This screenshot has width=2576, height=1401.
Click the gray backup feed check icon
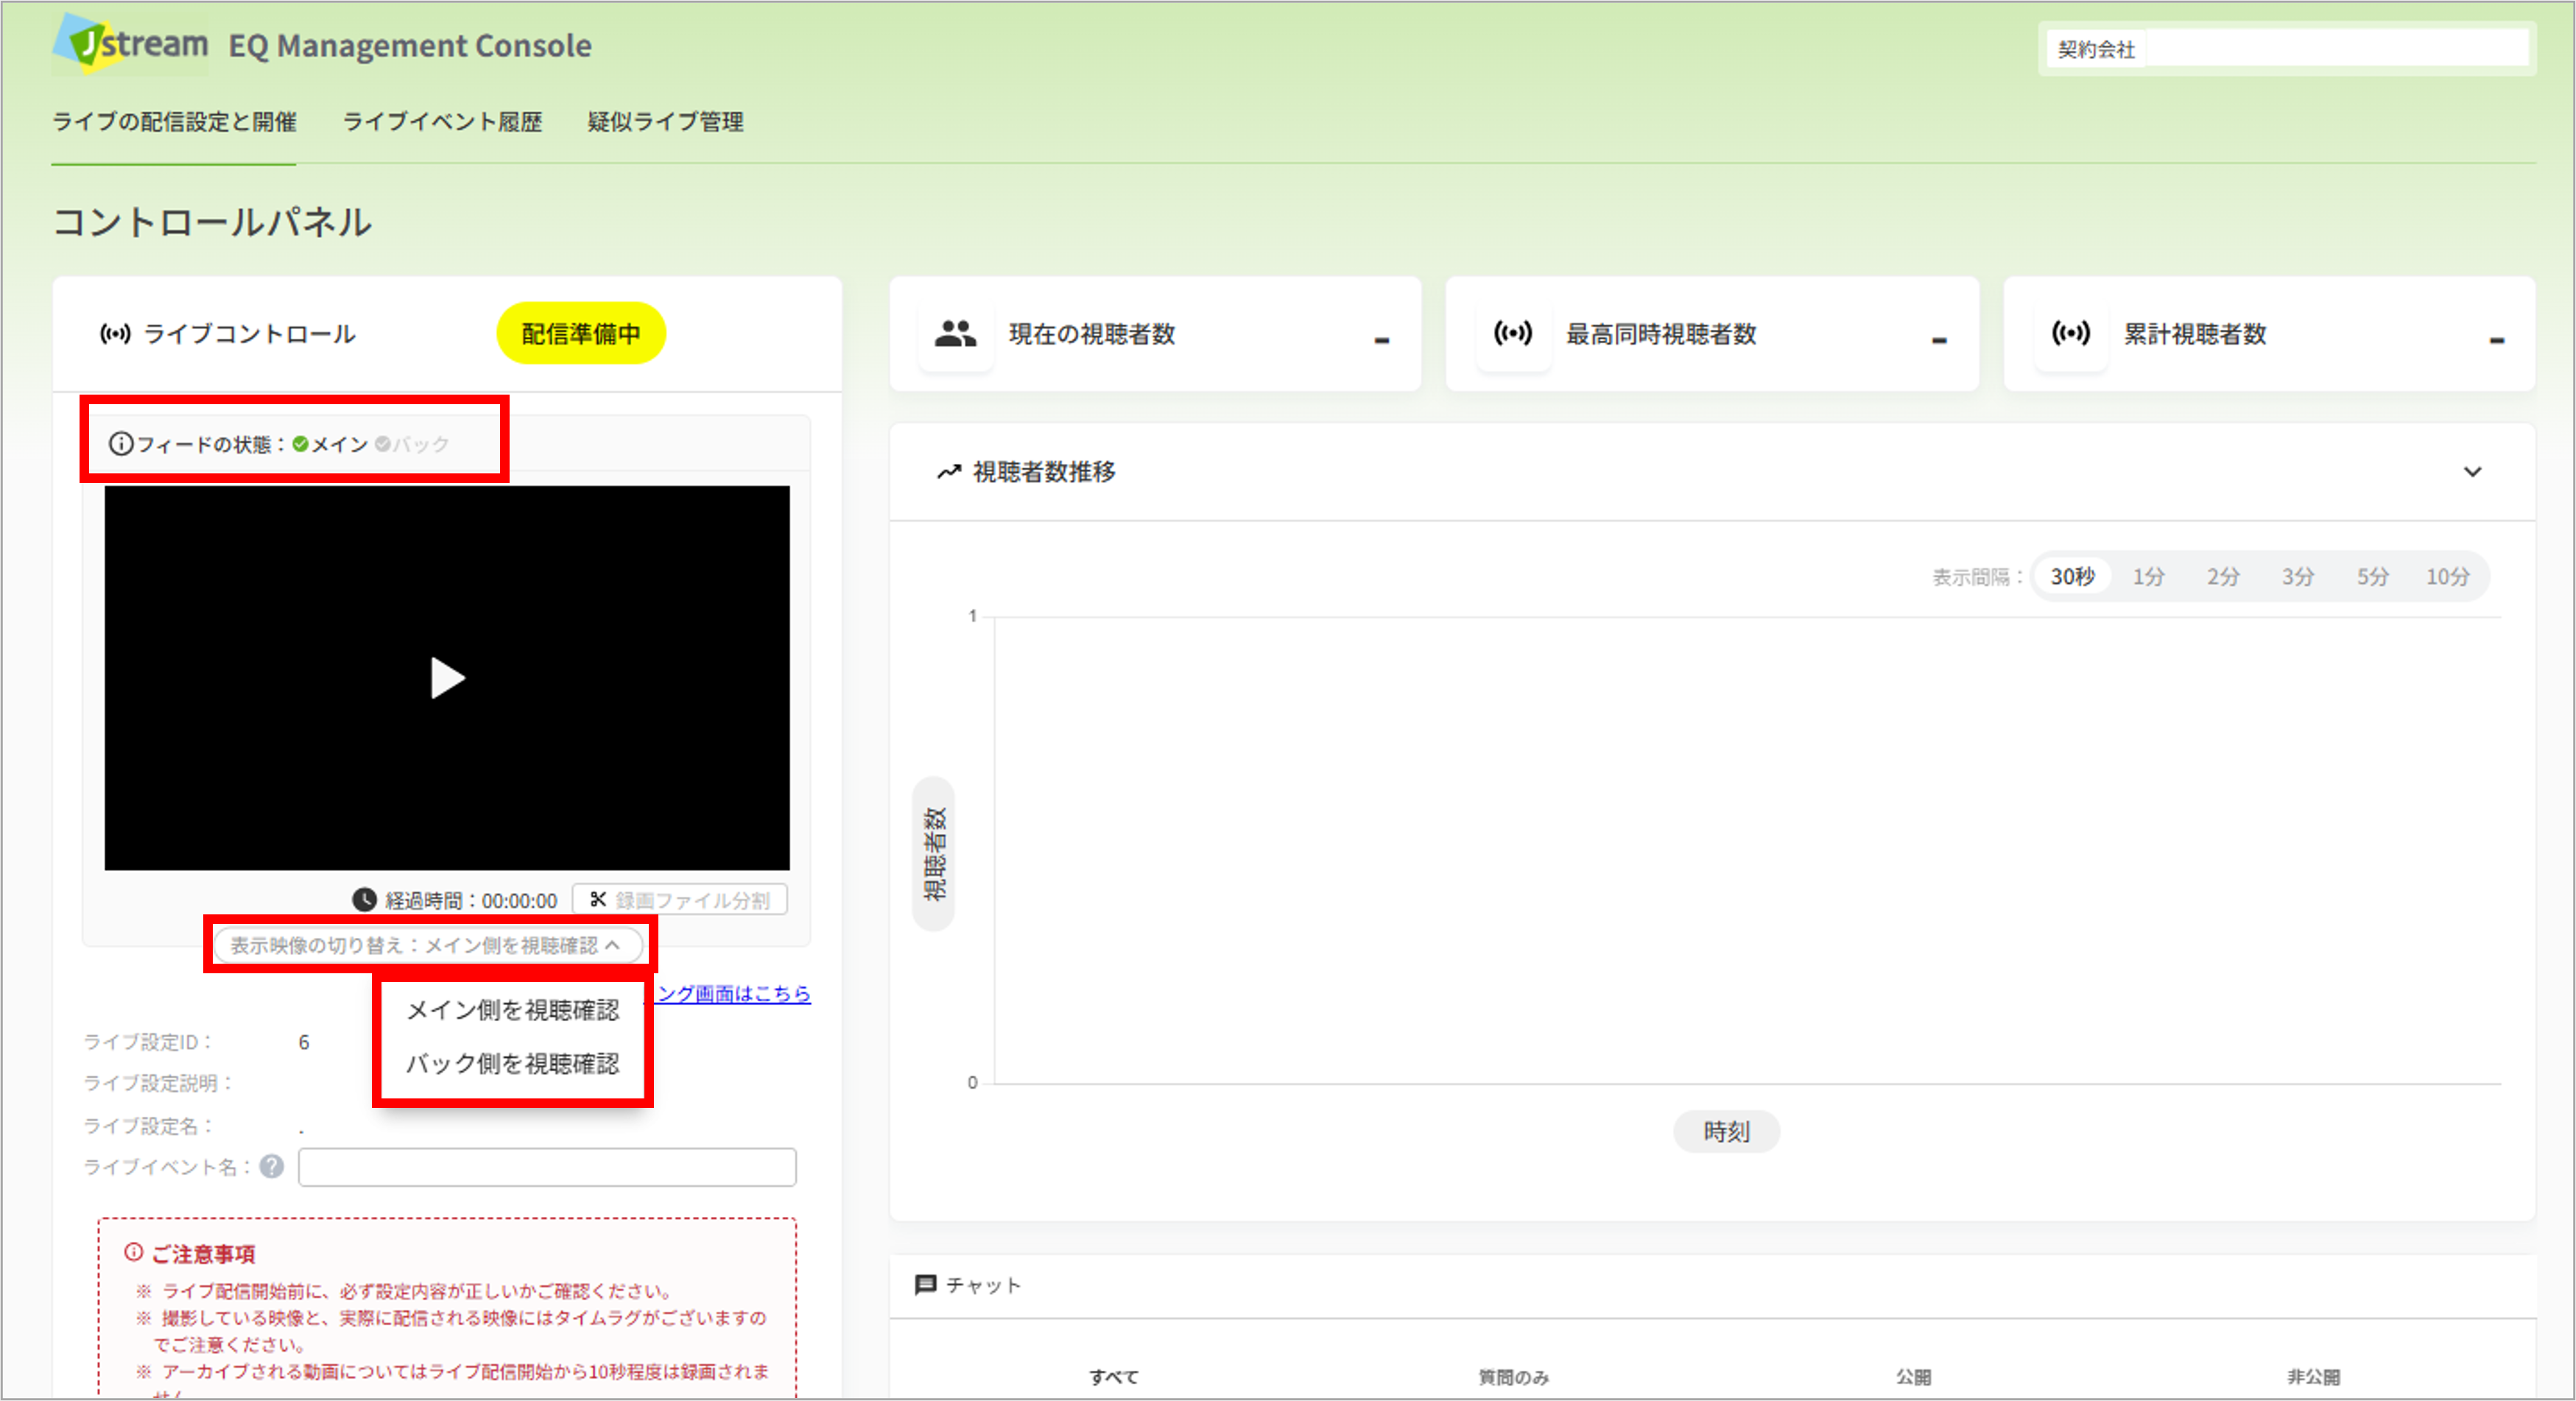[x=382, y=443]
